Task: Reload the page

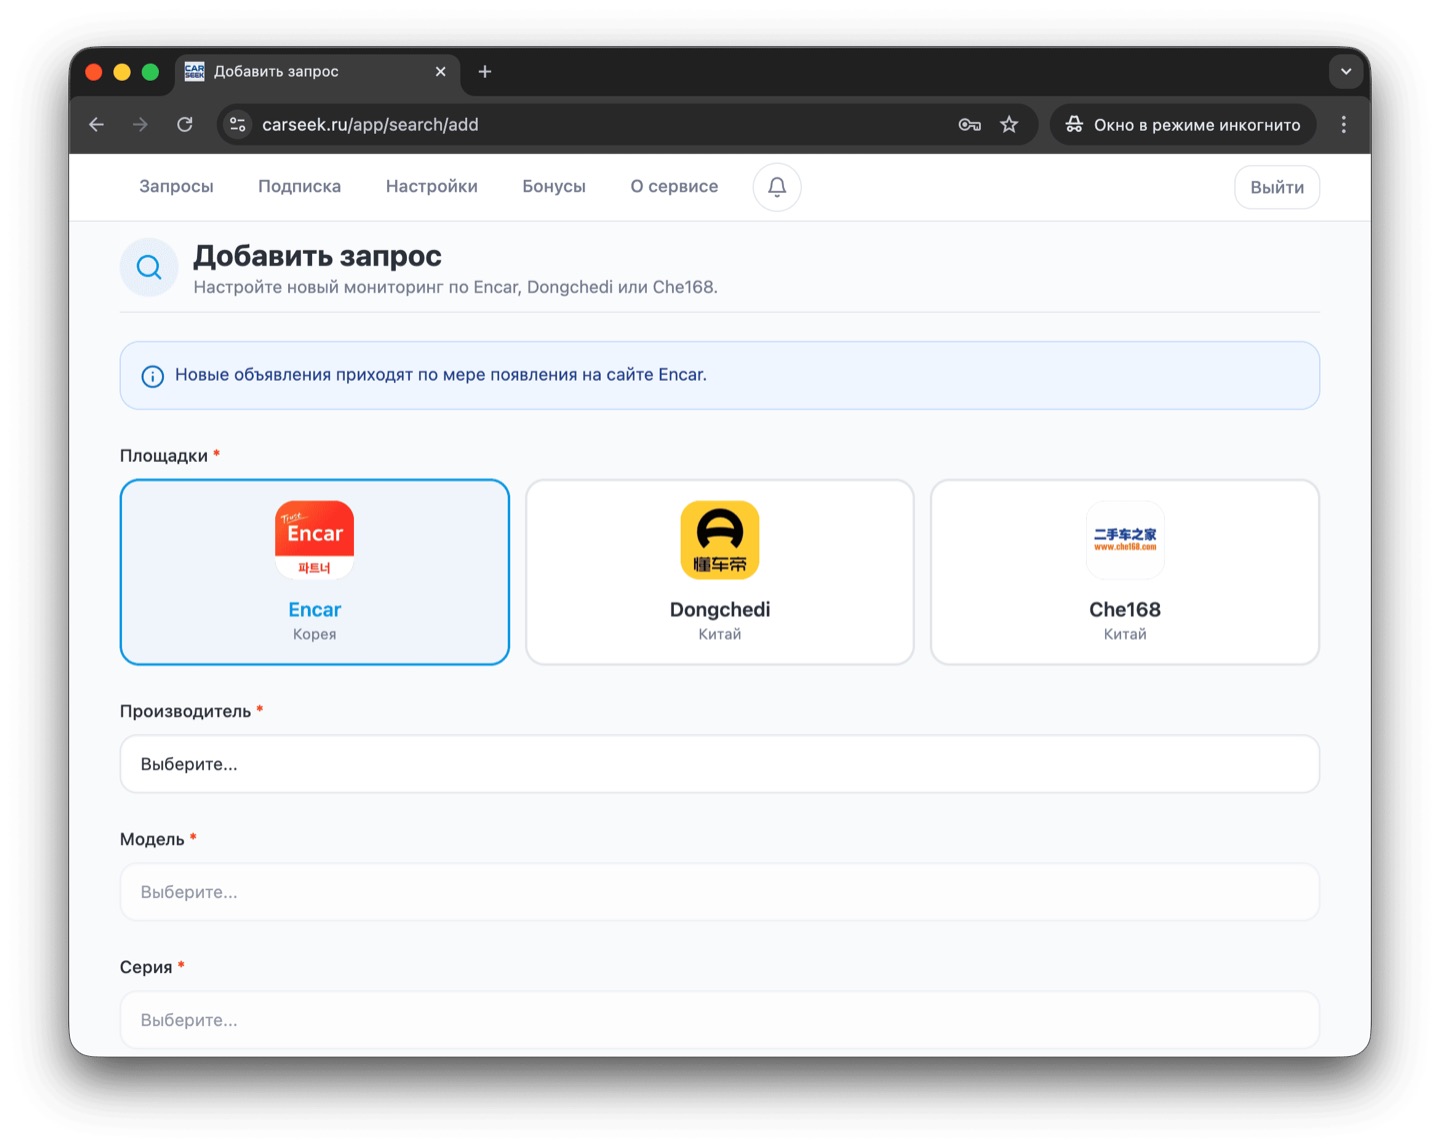Action: coord(185,125)
